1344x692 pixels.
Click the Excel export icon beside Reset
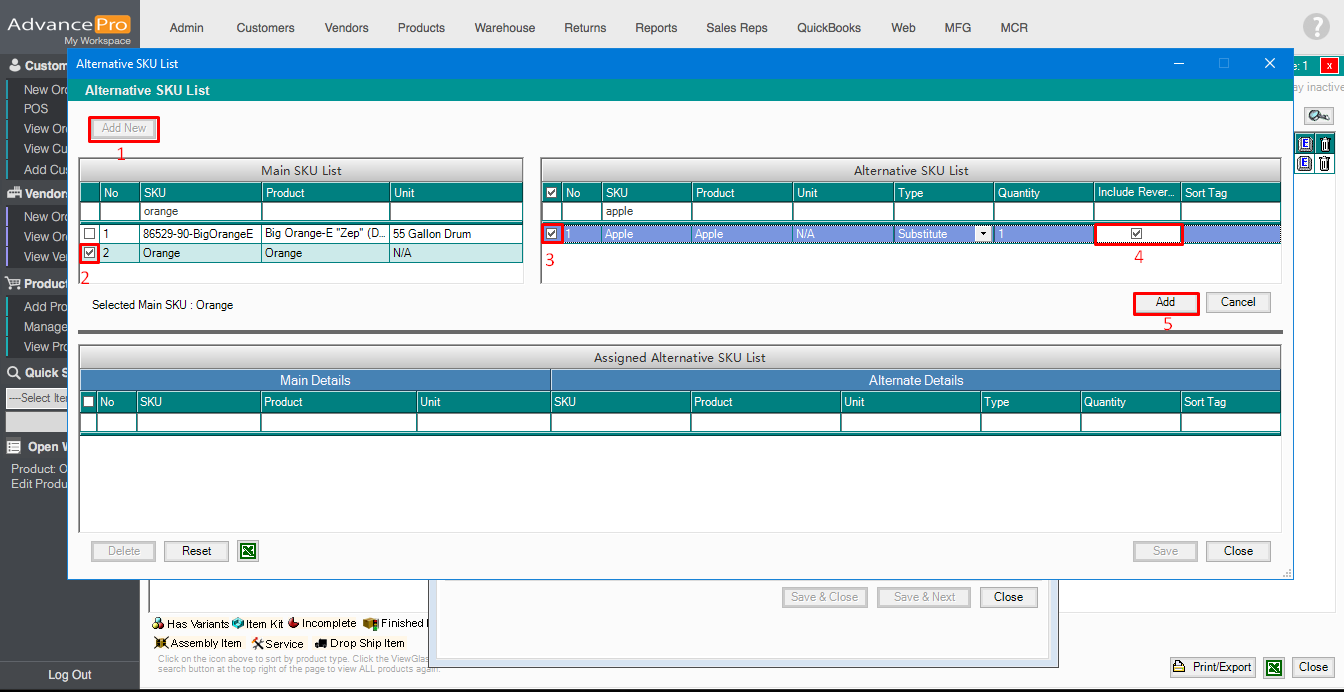point(248,551)
